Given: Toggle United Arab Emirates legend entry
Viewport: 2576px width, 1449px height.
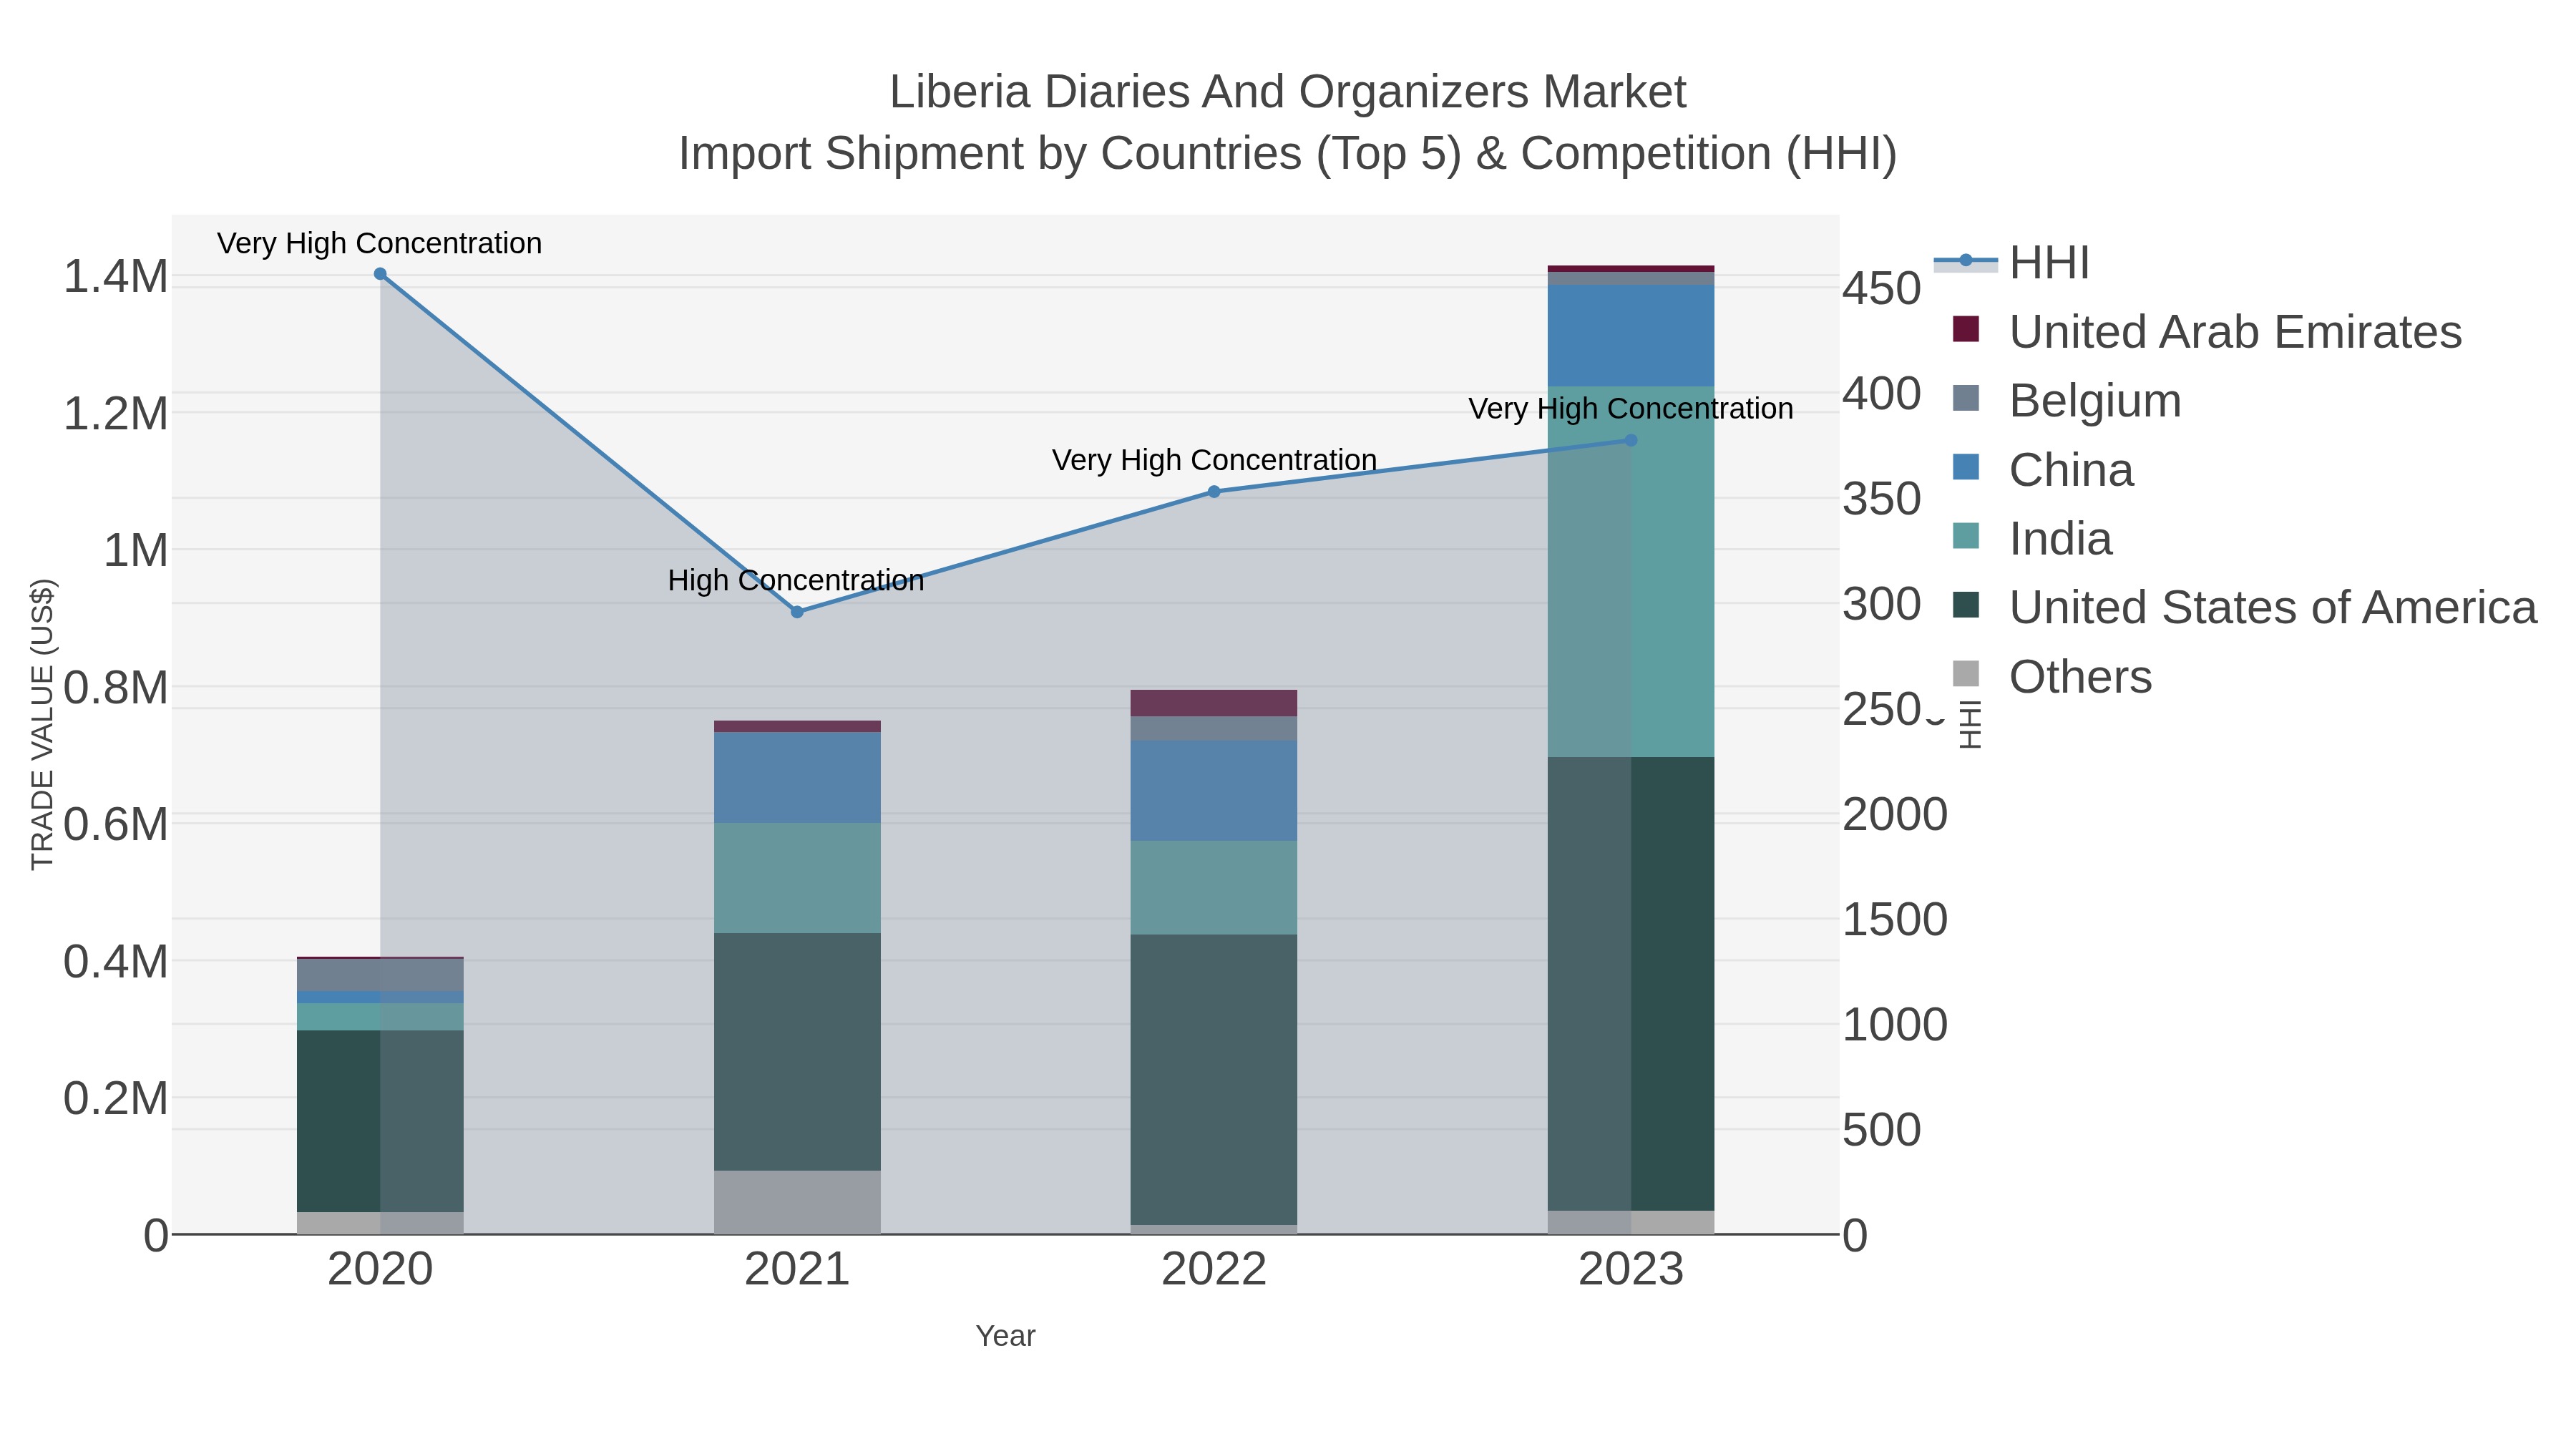Looking at the screenshot, I should click(x=2207, y=331).
